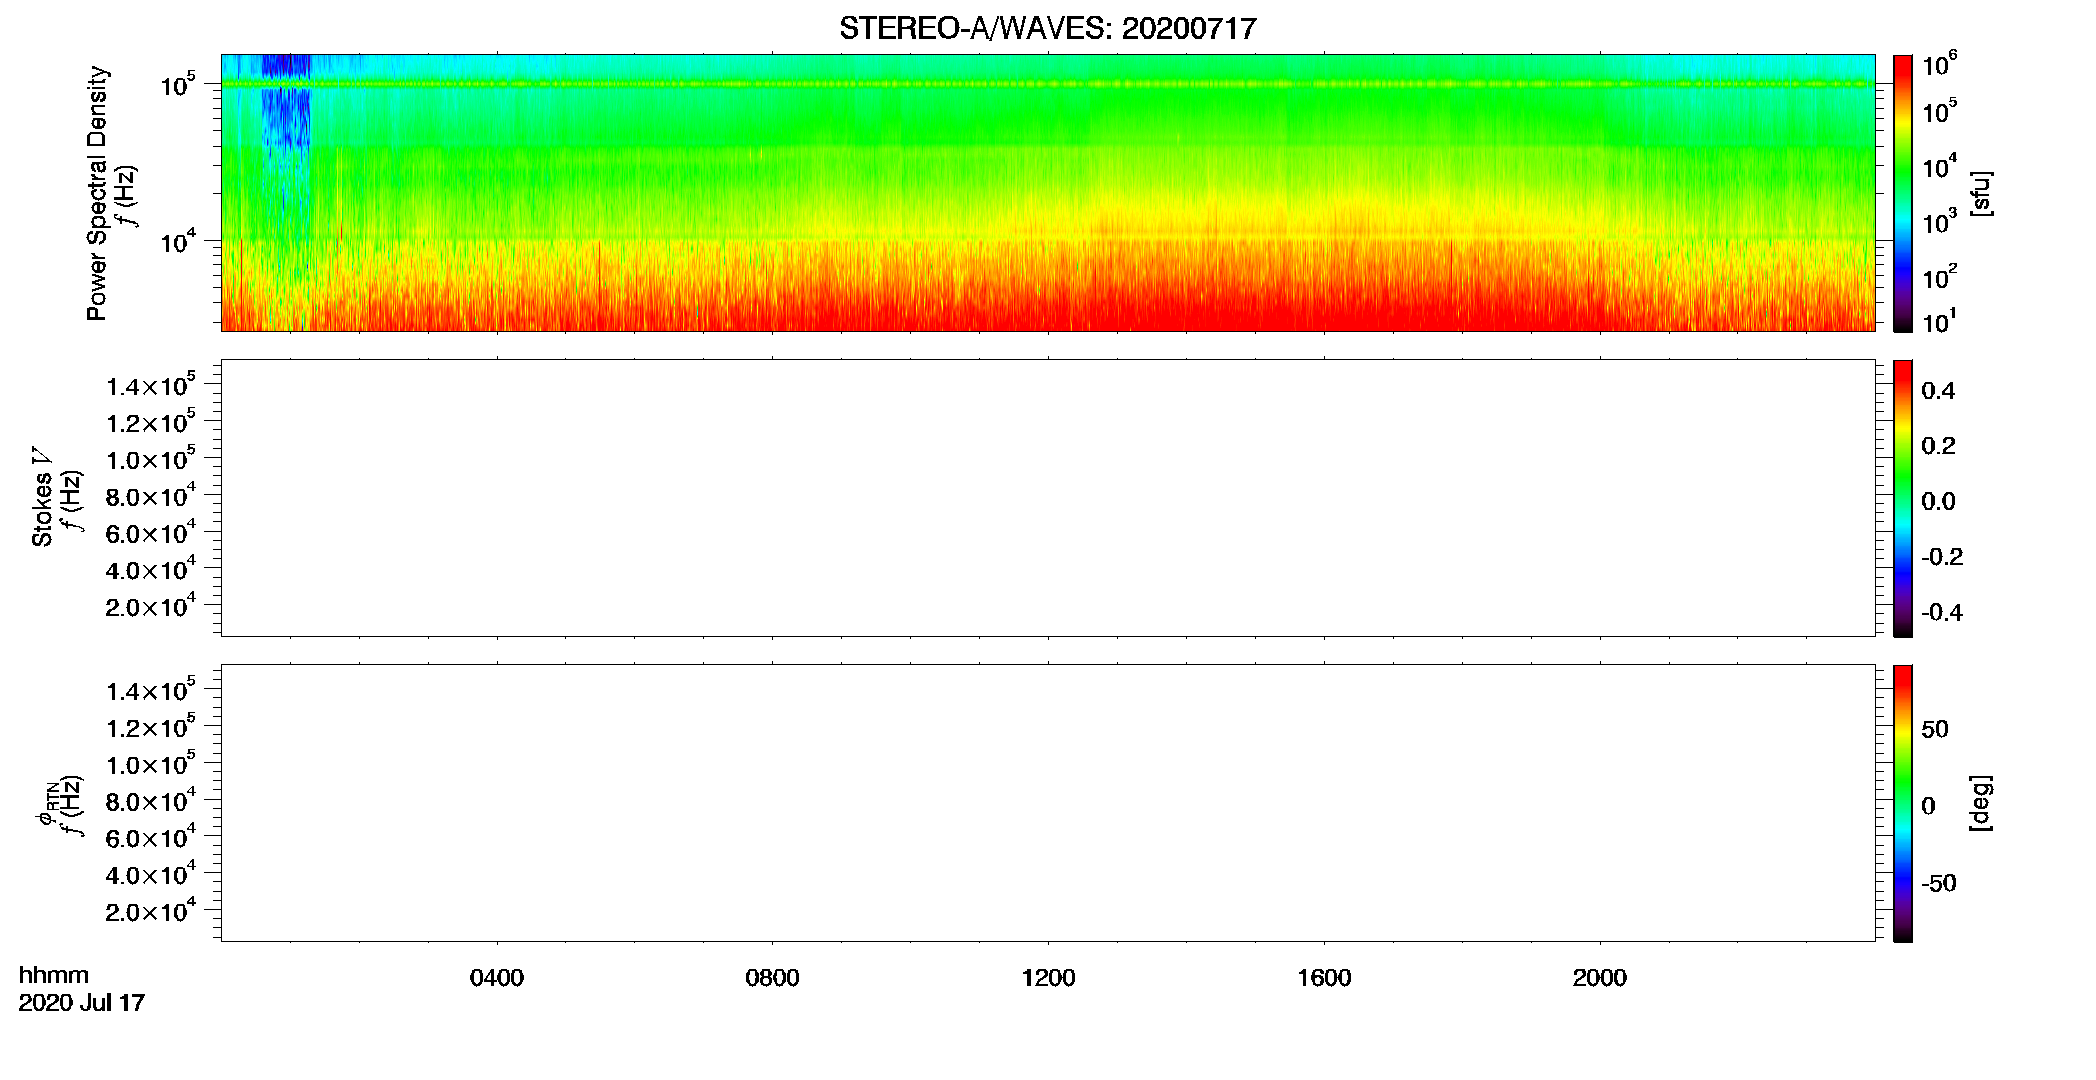Click the [deg] unit label
The image size is (2096, 1080).
click(1981, 803)
